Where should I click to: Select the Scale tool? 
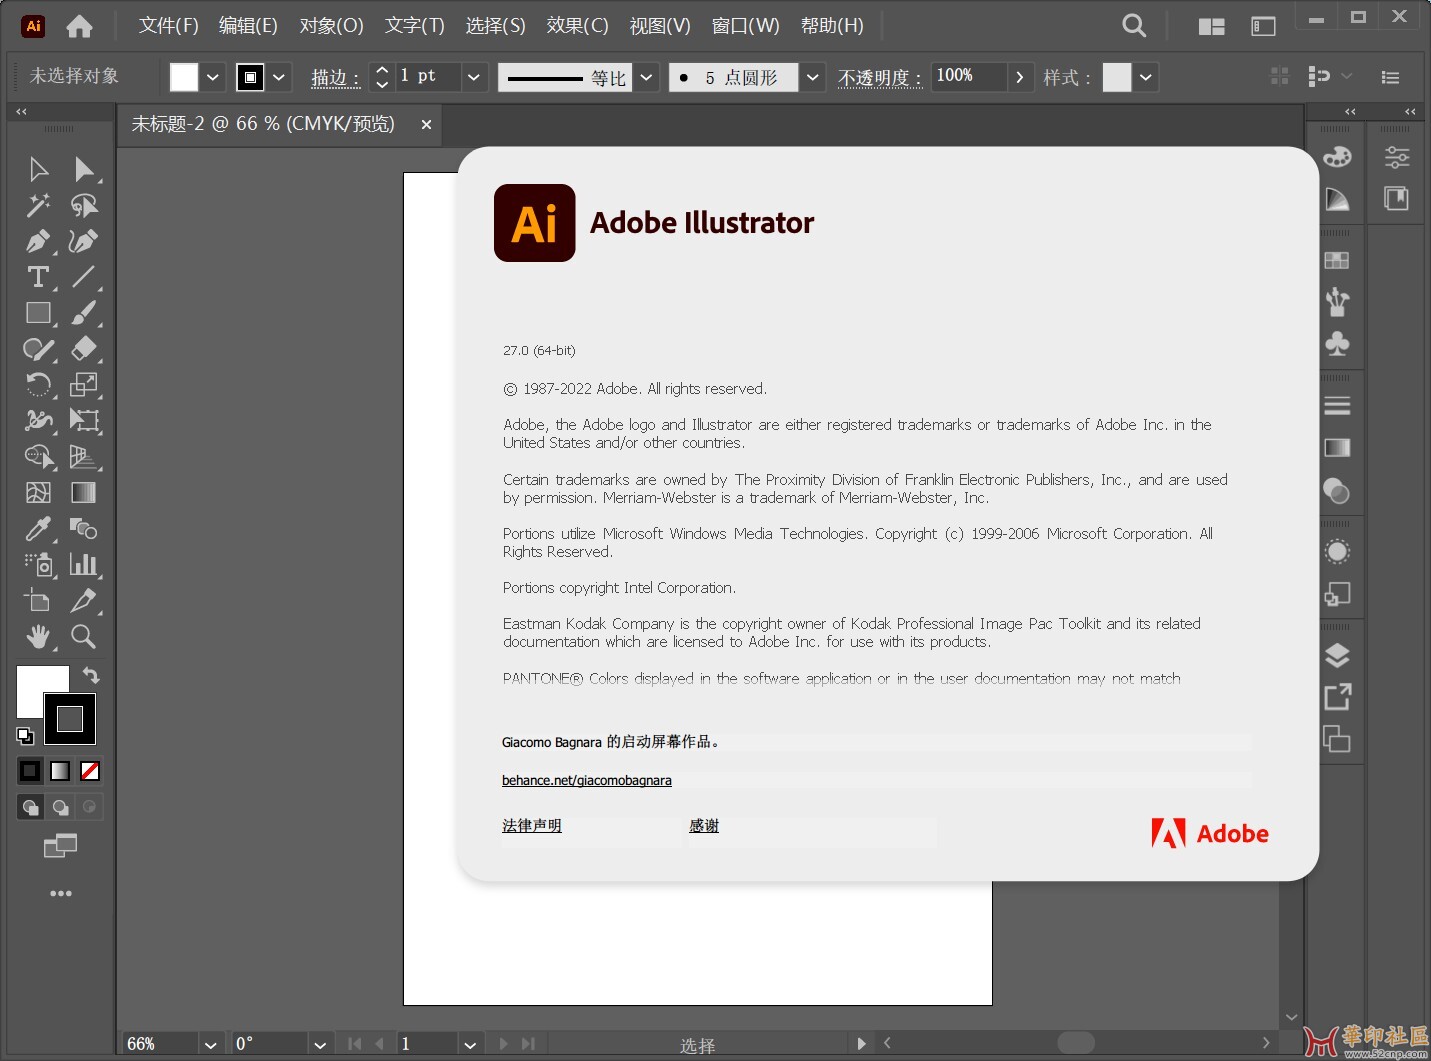point(84,385)
